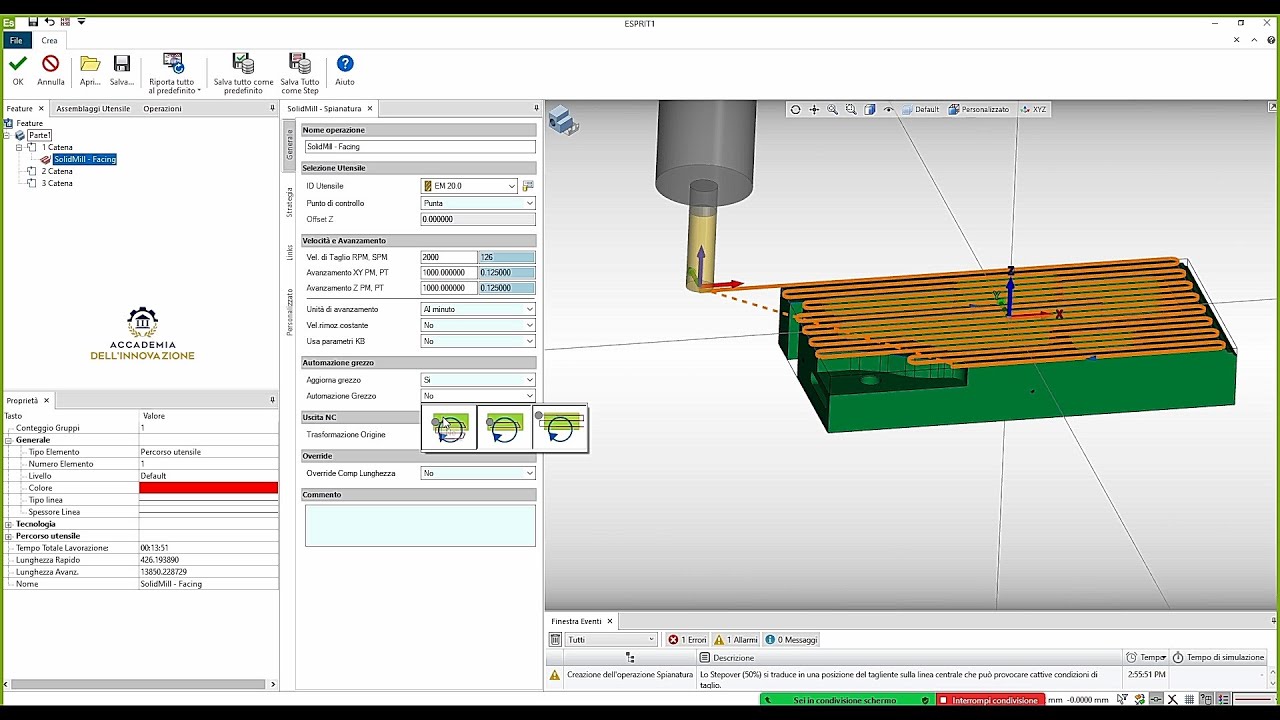Choose the third stock automation icon option
The height and width of the screenshot is (720, 1280).
click(560, 428)
